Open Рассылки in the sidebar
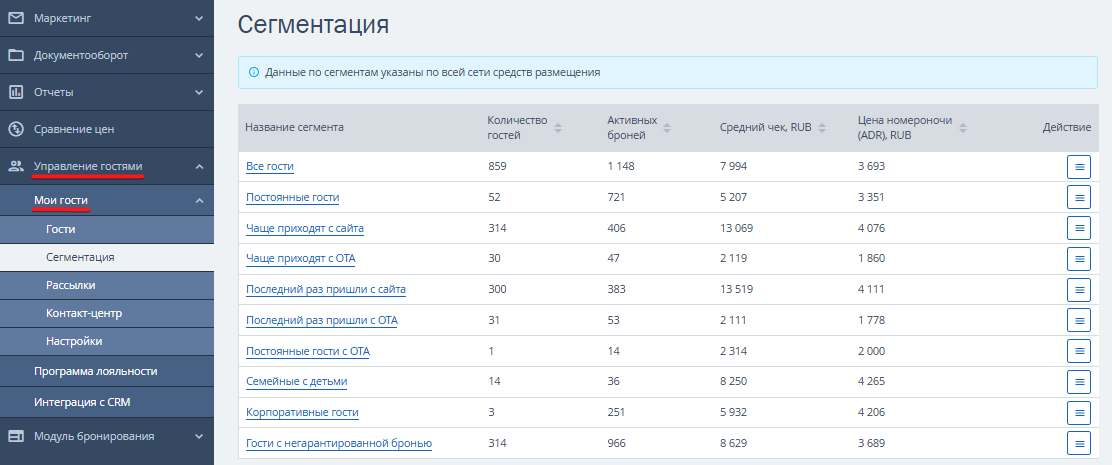Screen dimensions: 1112x465 tap(106, 285)
